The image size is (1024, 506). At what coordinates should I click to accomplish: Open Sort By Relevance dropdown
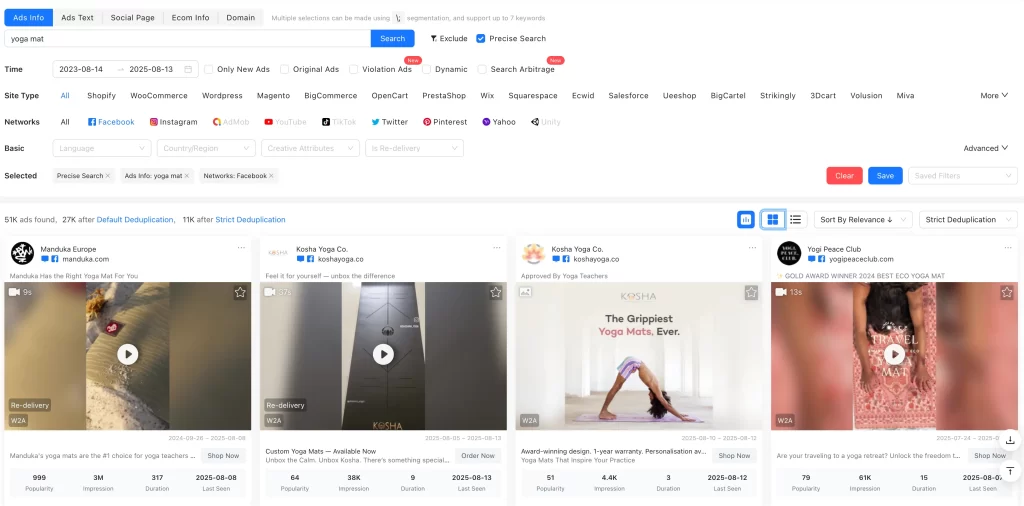pos(863,220)
